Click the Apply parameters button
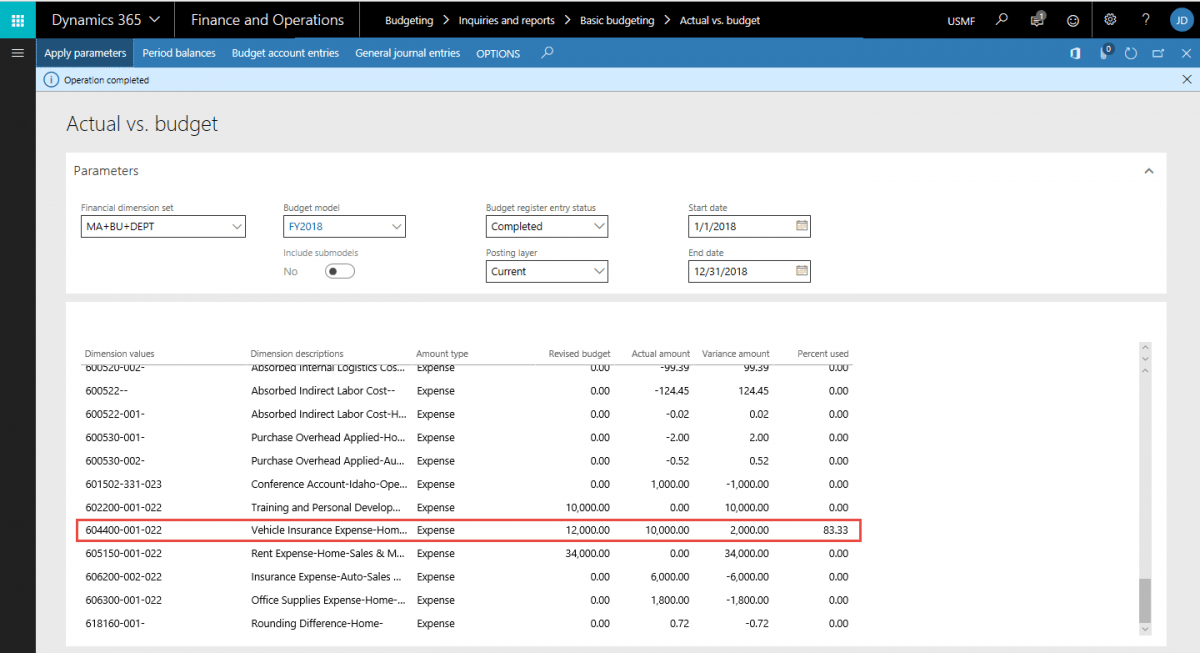1200x653 pixels. pyautogui.click(x=84, y=53)
